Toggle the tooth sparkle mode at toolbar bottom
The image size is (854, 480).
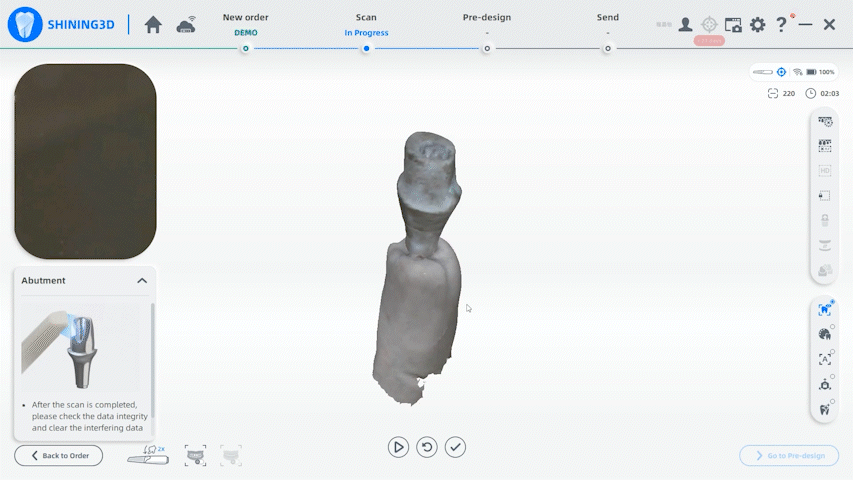(x=825, y=410)
